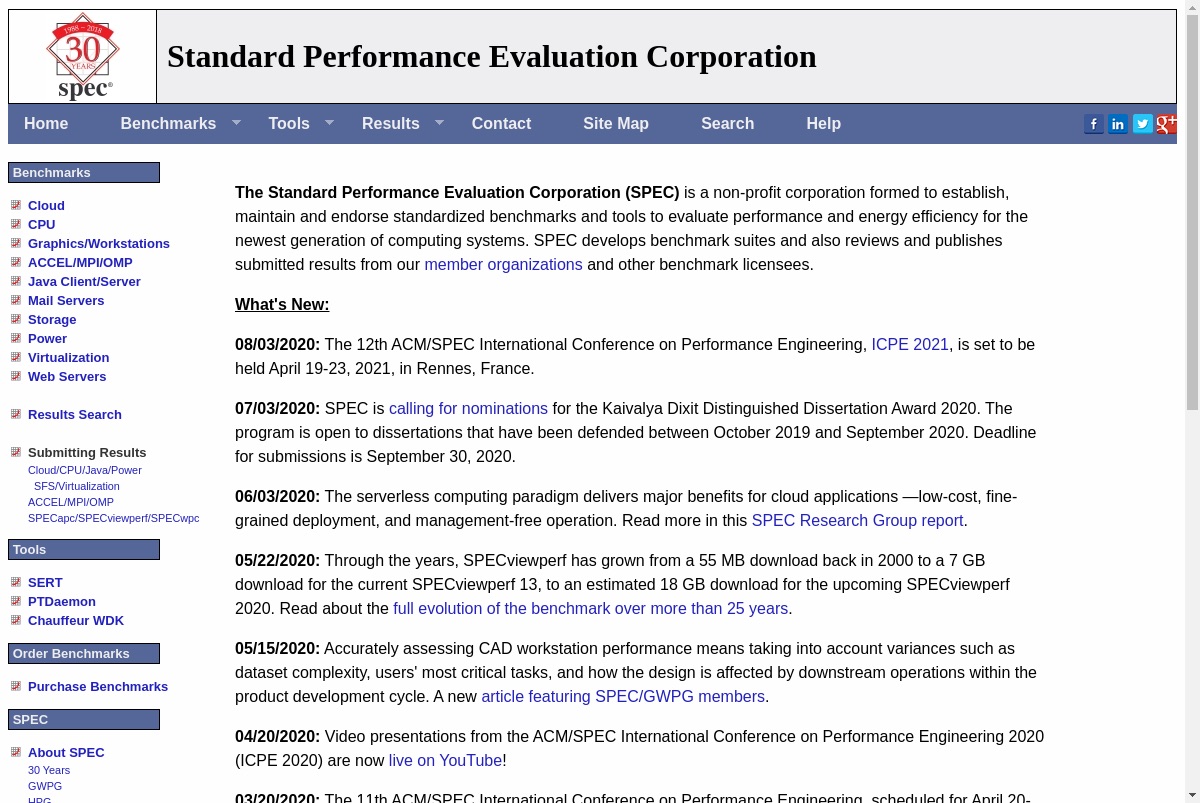Click the bullet icon beside Chauffeur WDK
The height and width of the screenshot is (803, 1200).
click(16, 620)
